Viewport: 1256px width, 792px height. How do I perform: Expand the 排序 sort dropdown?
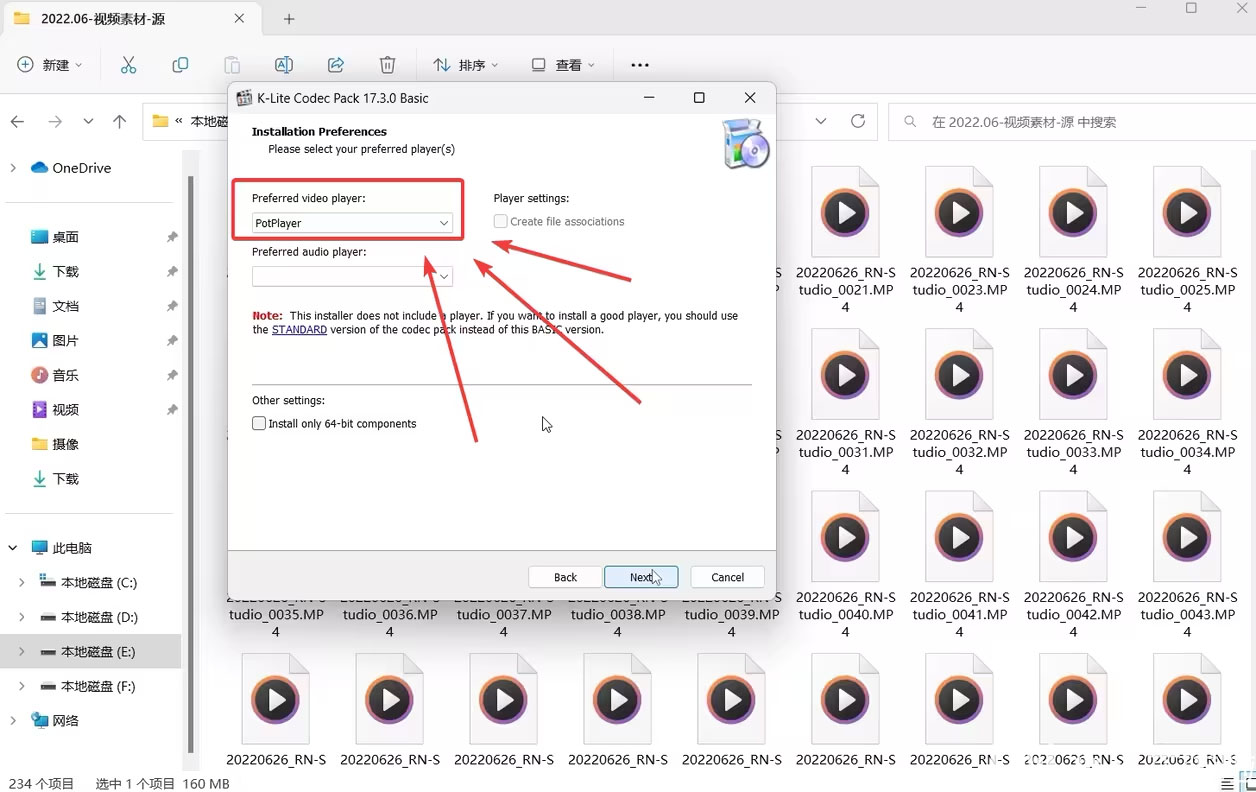click(466, 65)
